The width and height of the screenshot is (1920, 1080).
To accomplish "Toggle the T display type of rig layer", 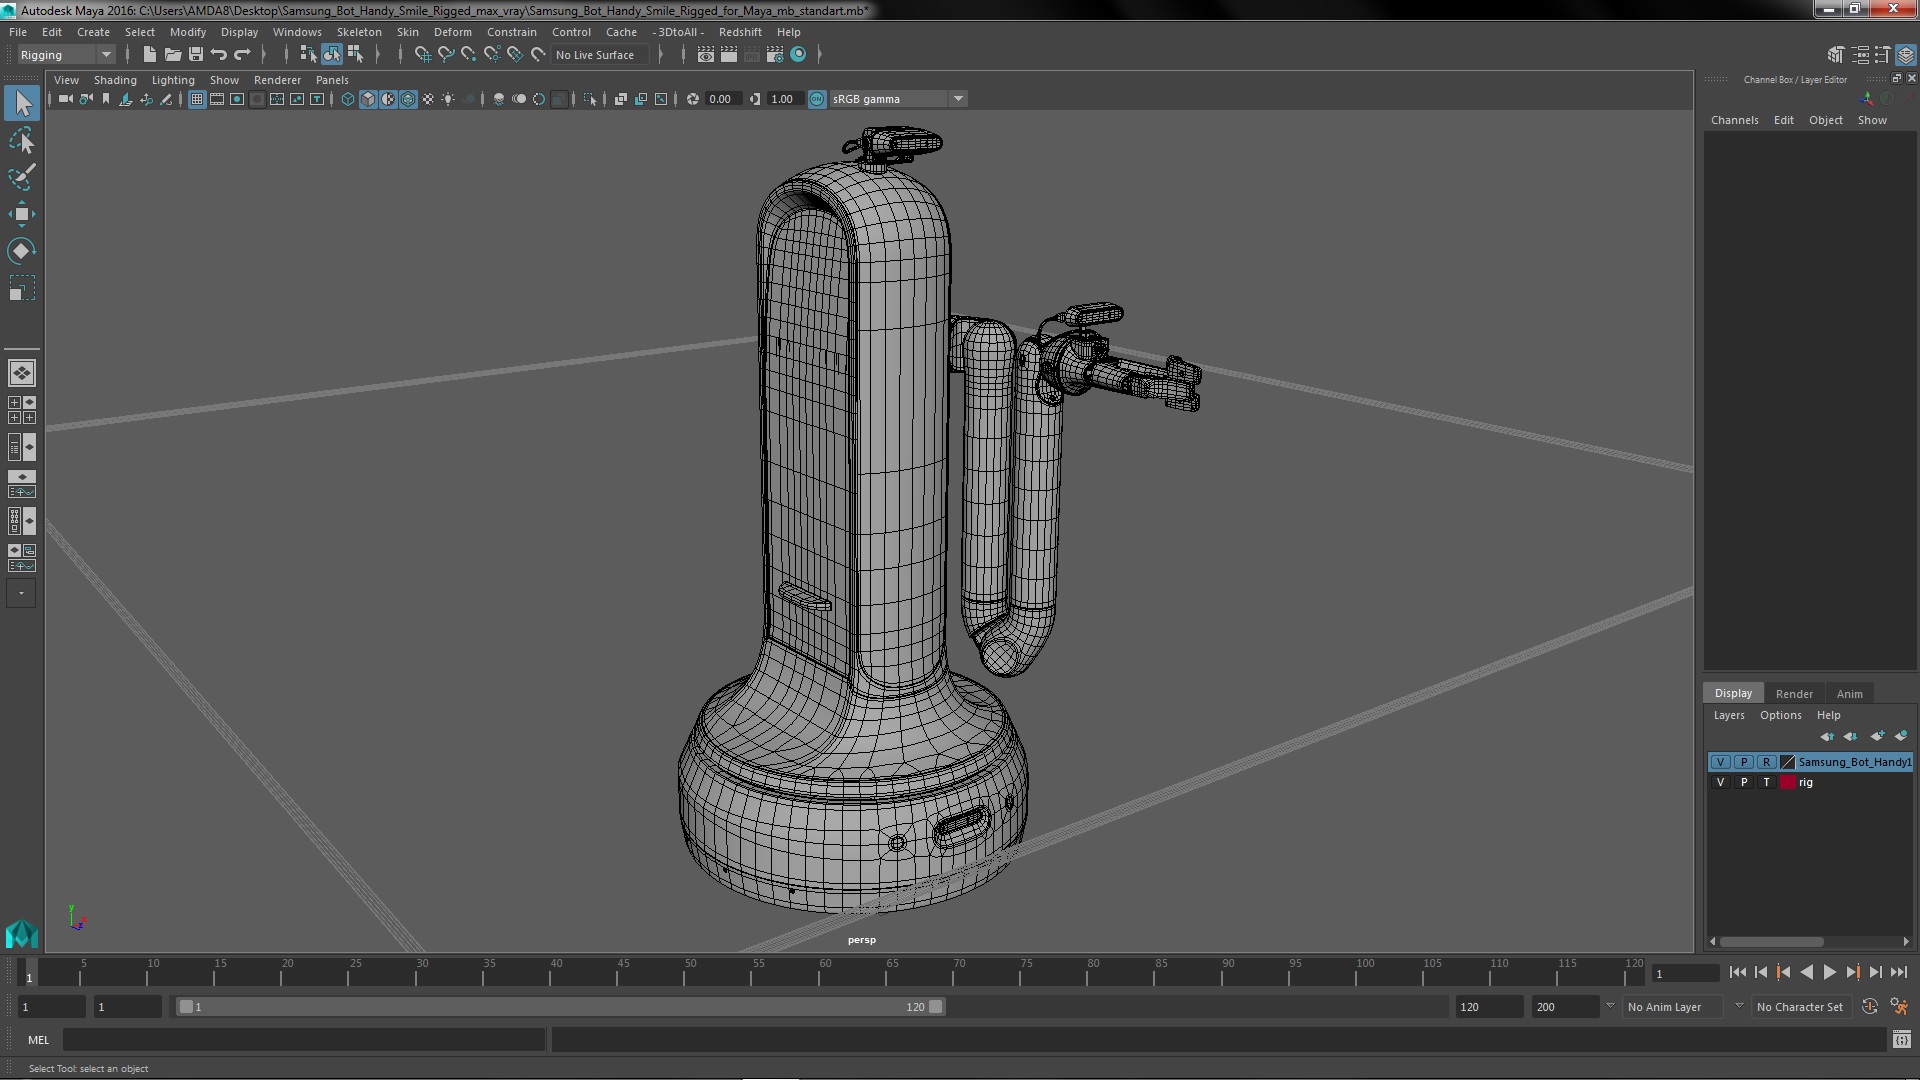I will click(1766, 782).
